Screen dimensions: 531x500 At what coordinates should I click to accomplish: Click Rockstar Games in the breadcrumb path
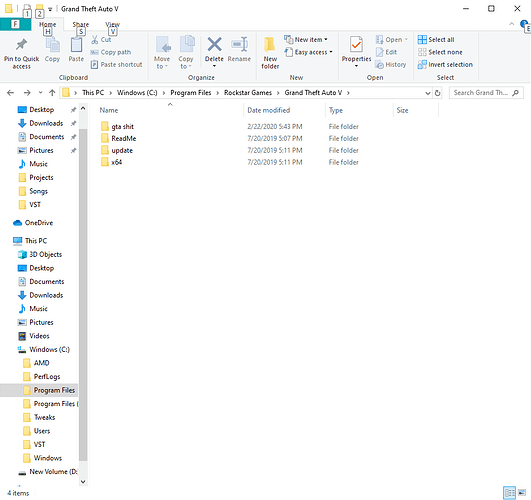coord(248,93)
